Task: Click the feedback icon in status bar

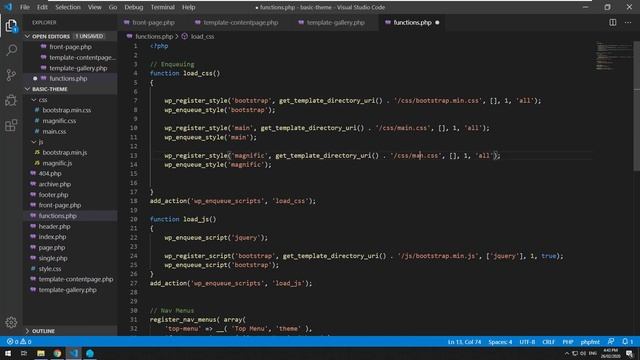Action: [x=611, y=342]
